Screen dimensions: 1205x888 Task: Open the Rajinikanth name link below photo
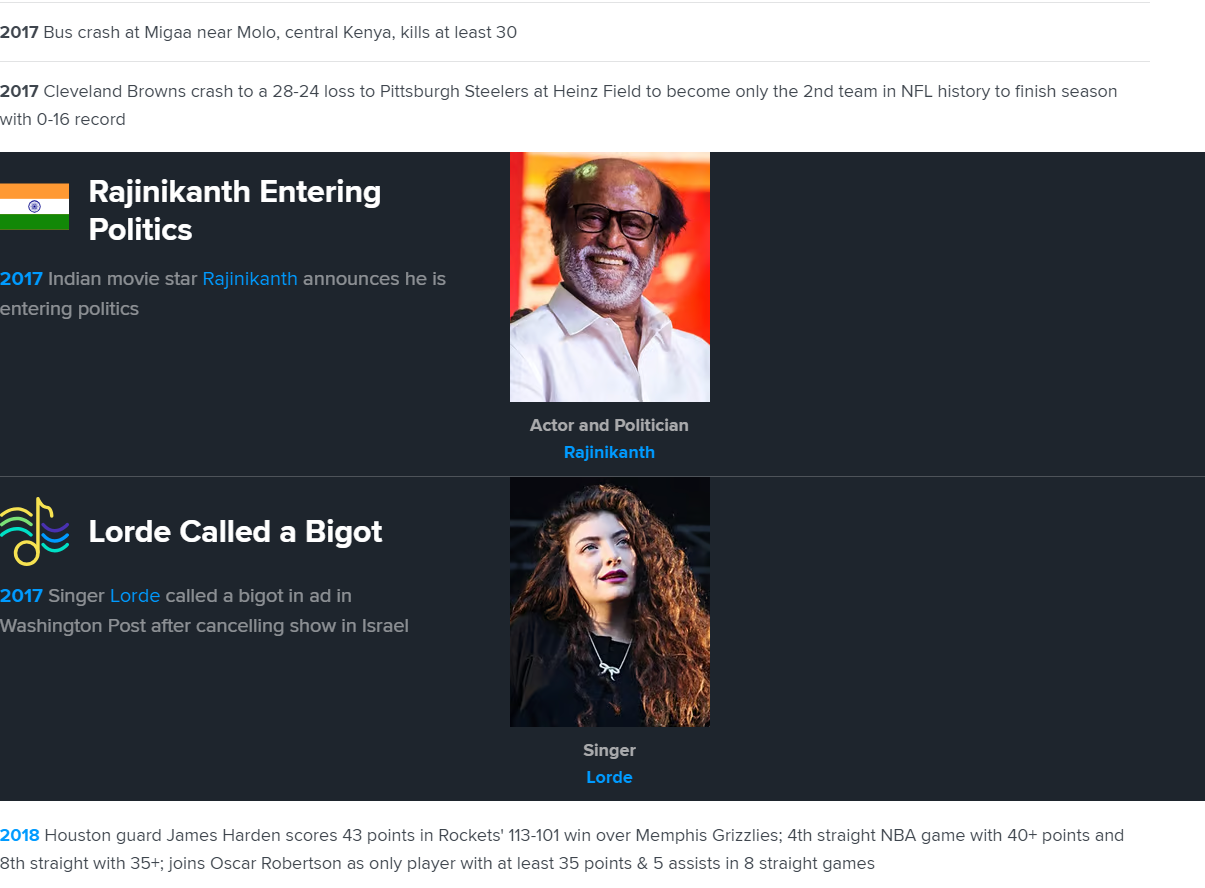609,452
